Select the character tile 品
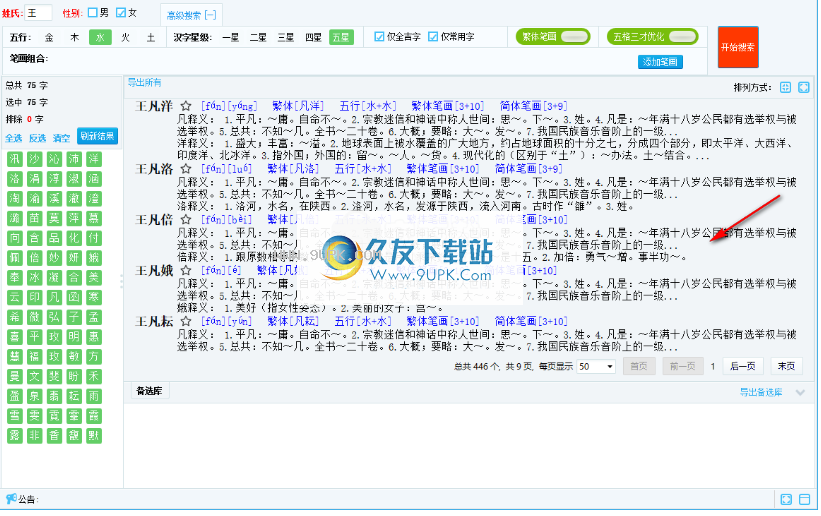Screen dimensions: 821x516 (54, 238)
